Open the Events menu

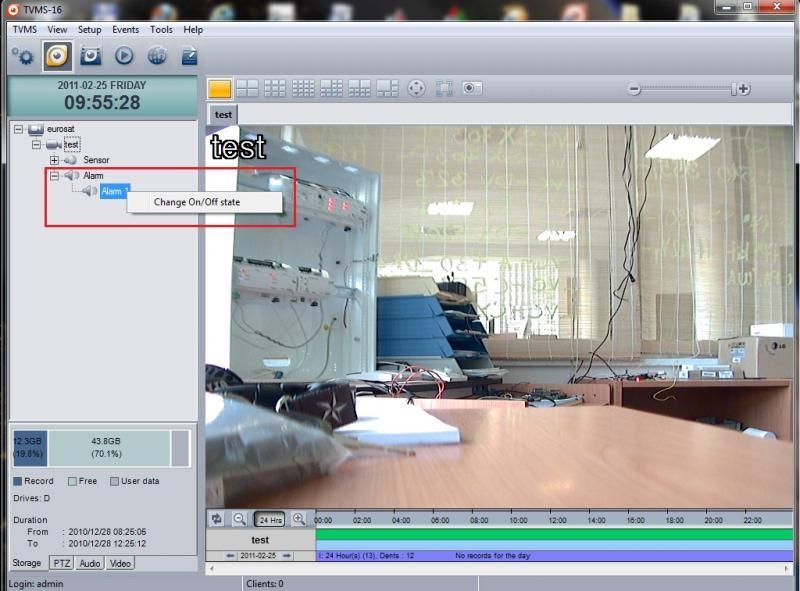click(125, 30)
